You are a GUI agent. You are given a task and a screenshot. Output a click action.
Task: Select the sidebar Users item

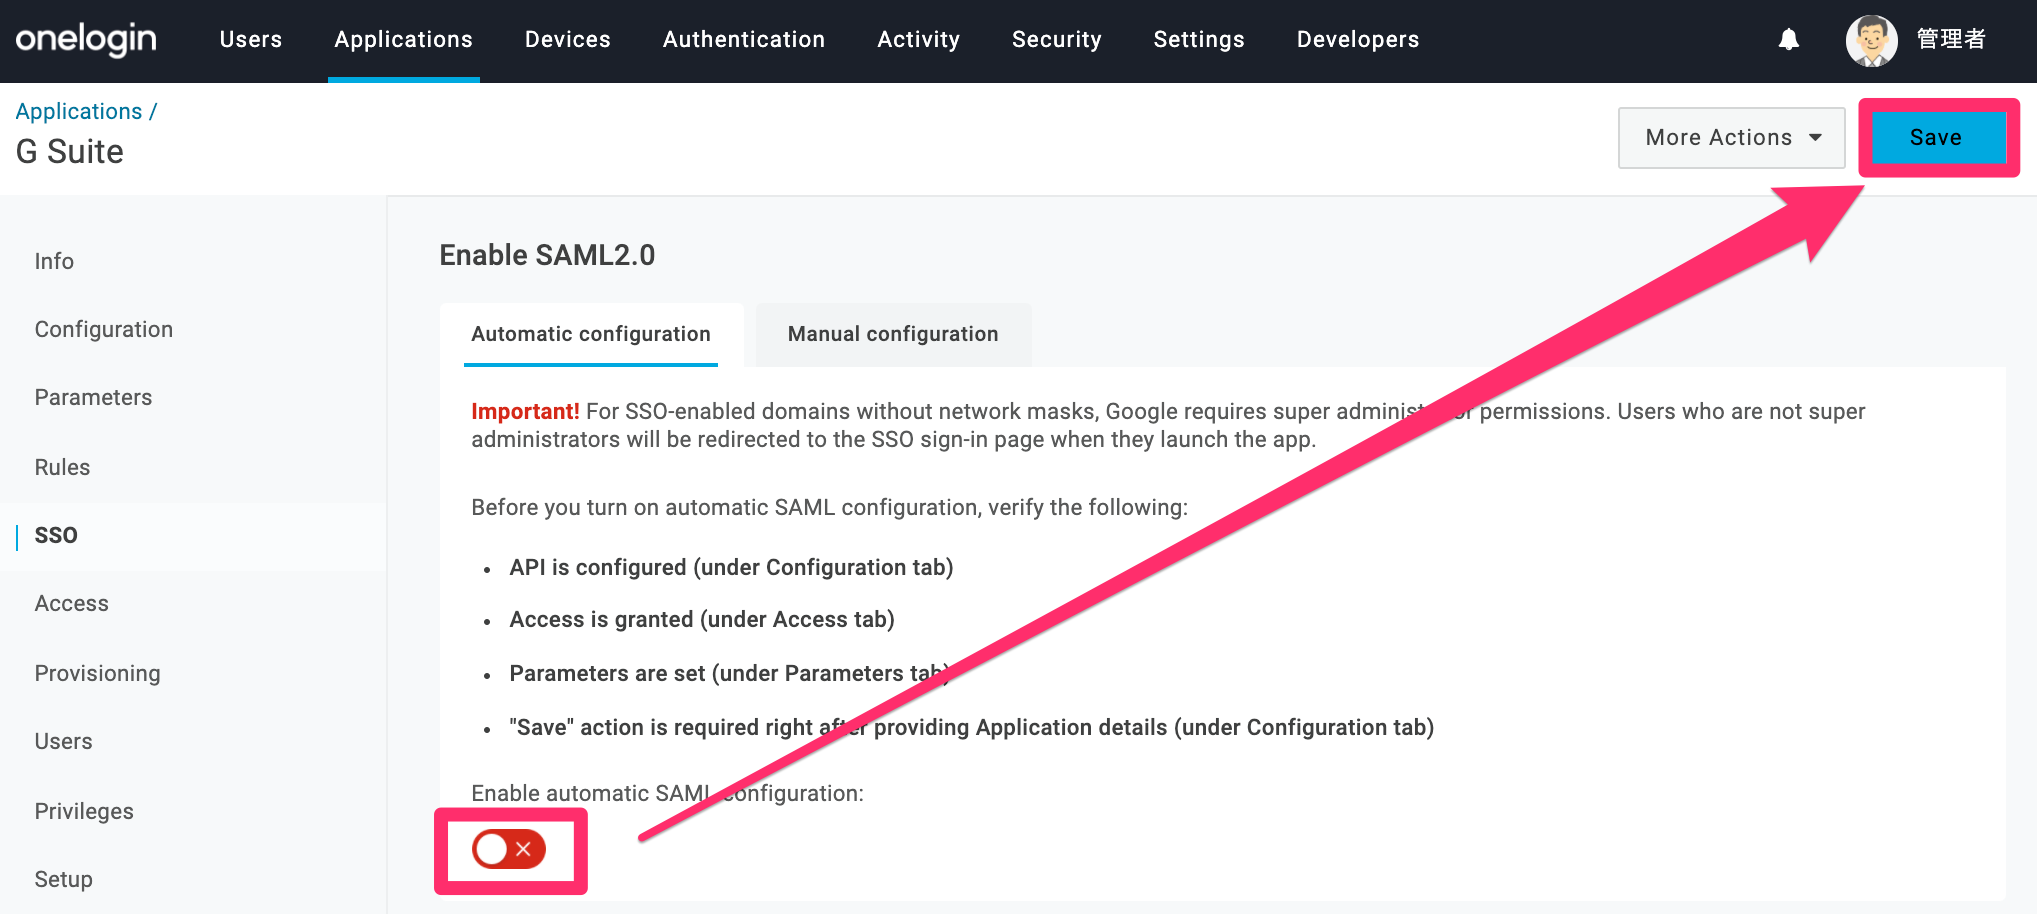click(63, 741)
